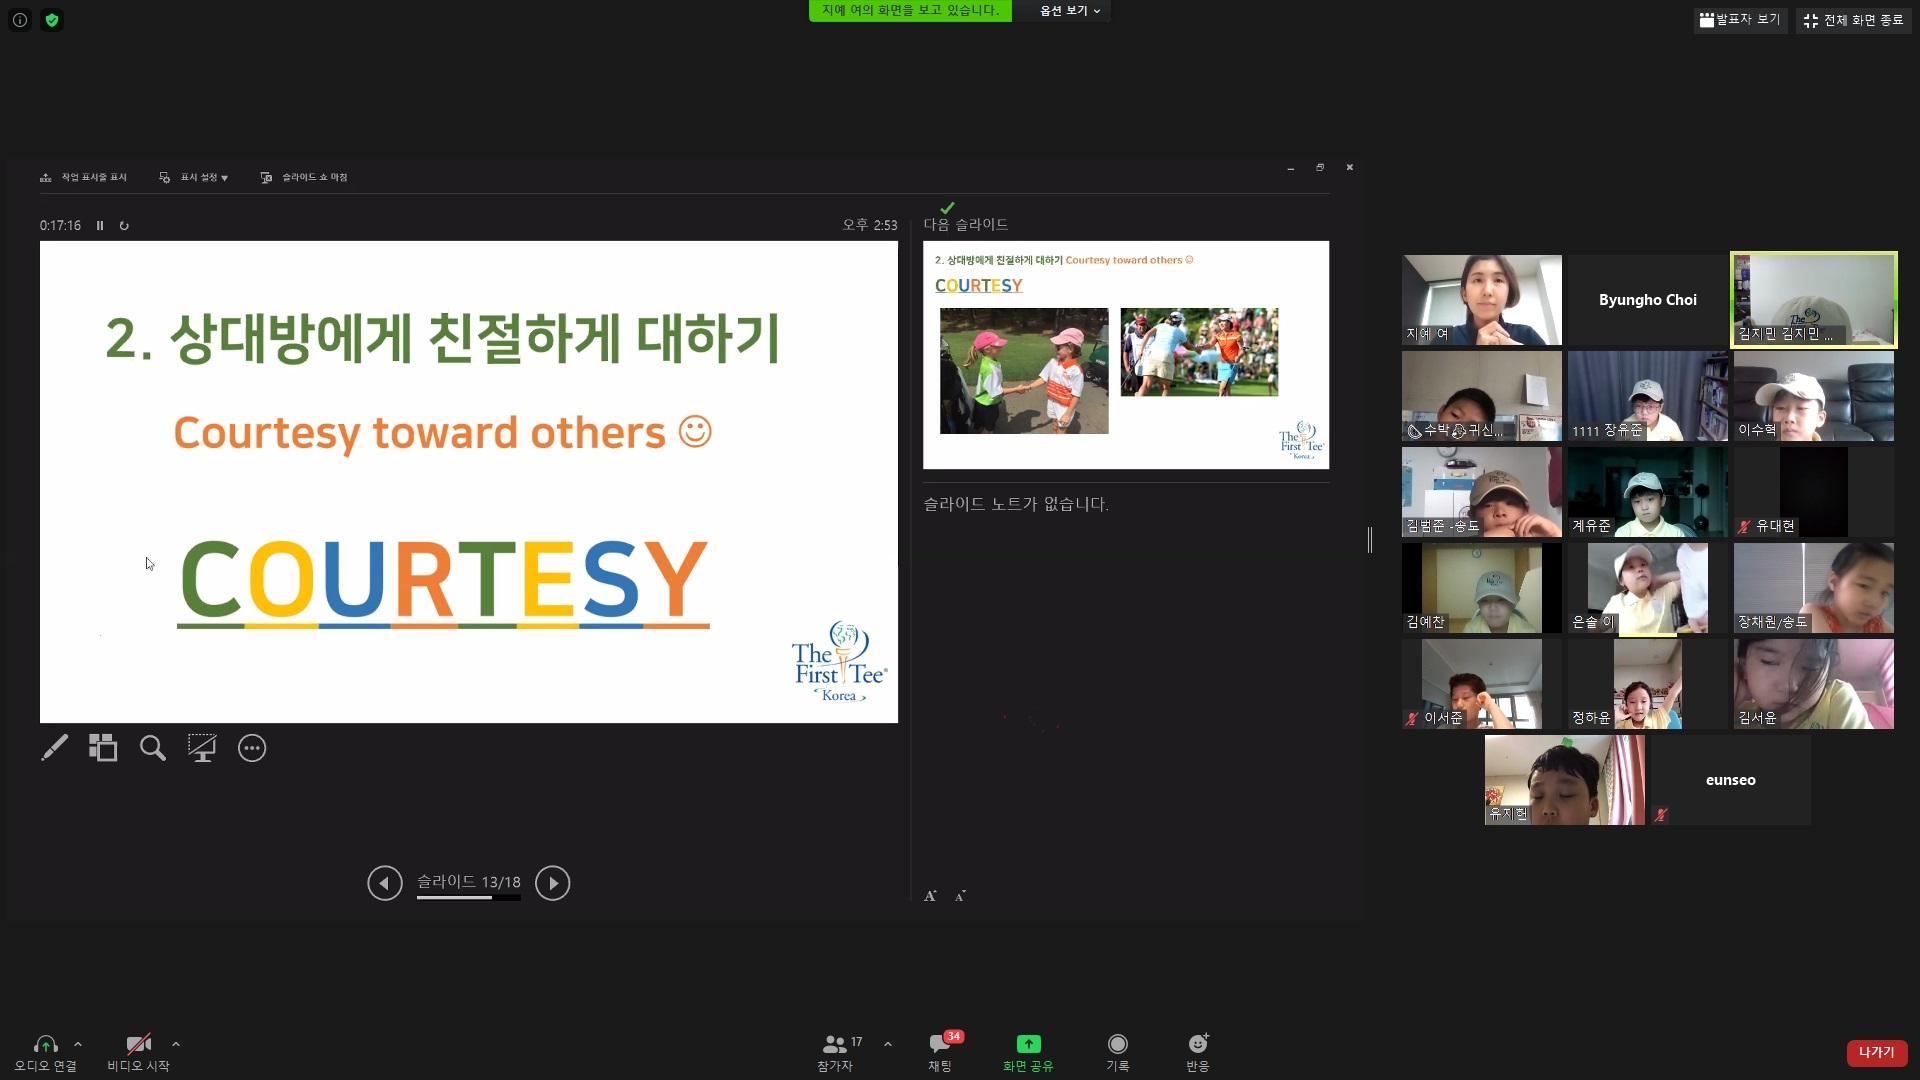Click show taskbar menu item
The width and height of the screenshot is (1920, 1080).
pos(84,177)
